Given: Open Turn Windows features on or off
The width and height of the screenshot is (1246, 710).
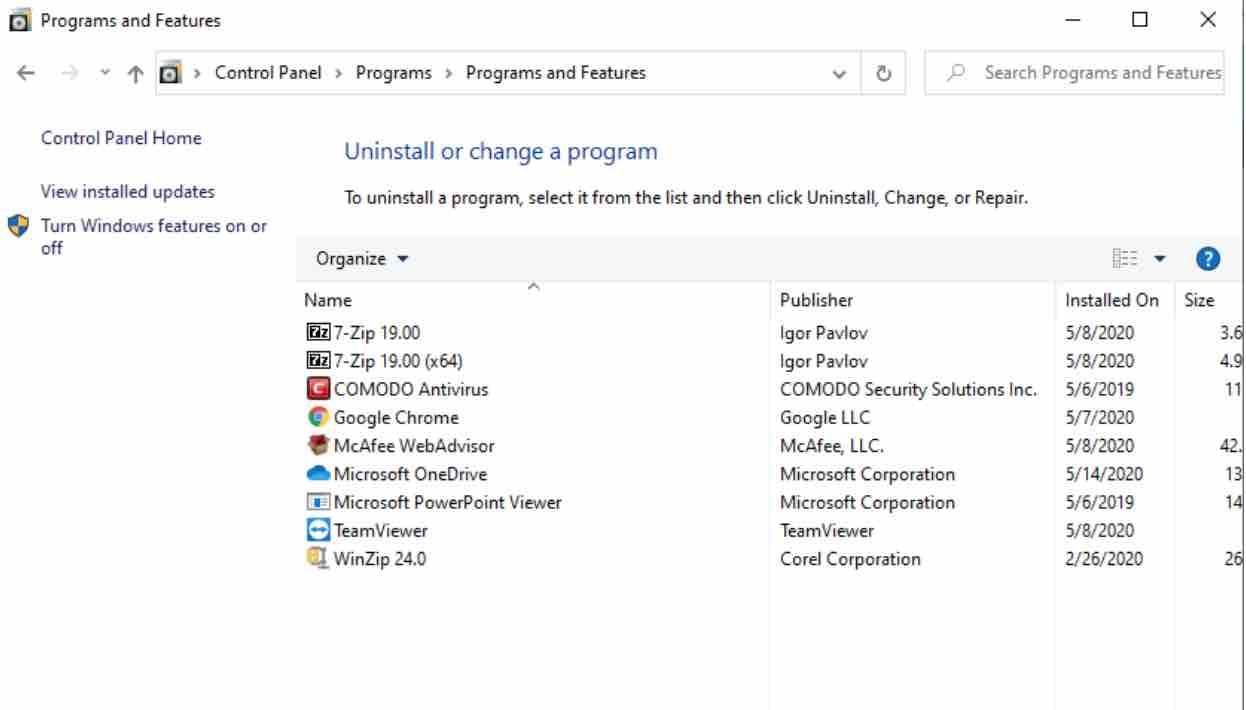Looking at the screenshot, I should coord(153,237).
